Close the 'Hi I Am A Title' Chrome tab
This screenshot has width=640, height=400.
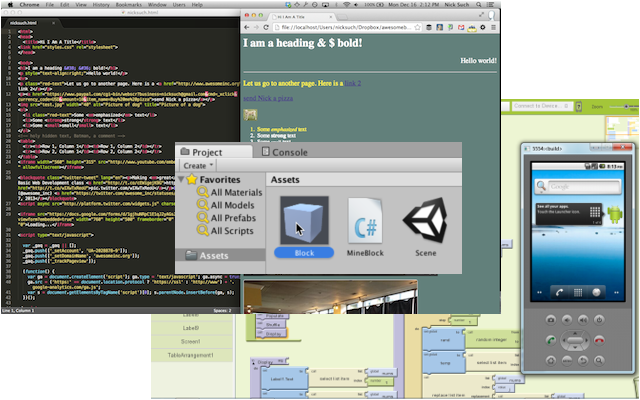coord(331,17)
